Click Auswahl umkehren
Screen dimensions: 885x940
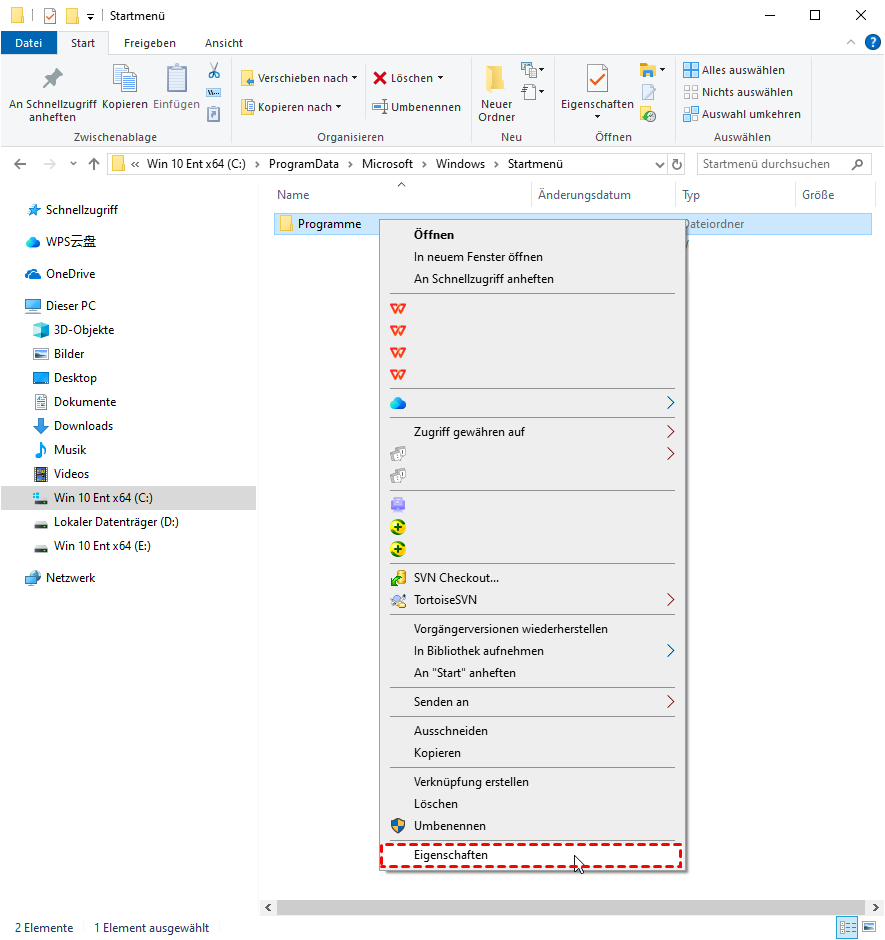coord(742,114)
